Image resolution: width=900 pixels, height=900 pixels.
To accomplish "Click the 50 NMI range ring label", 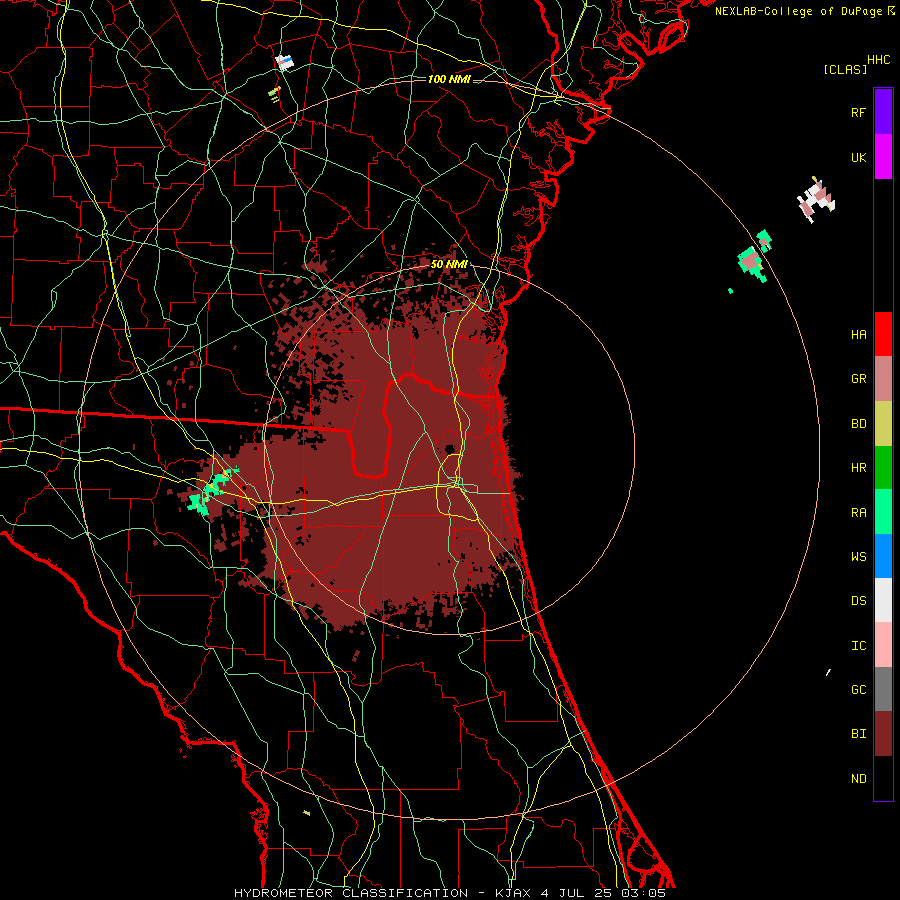I will 449,264.
